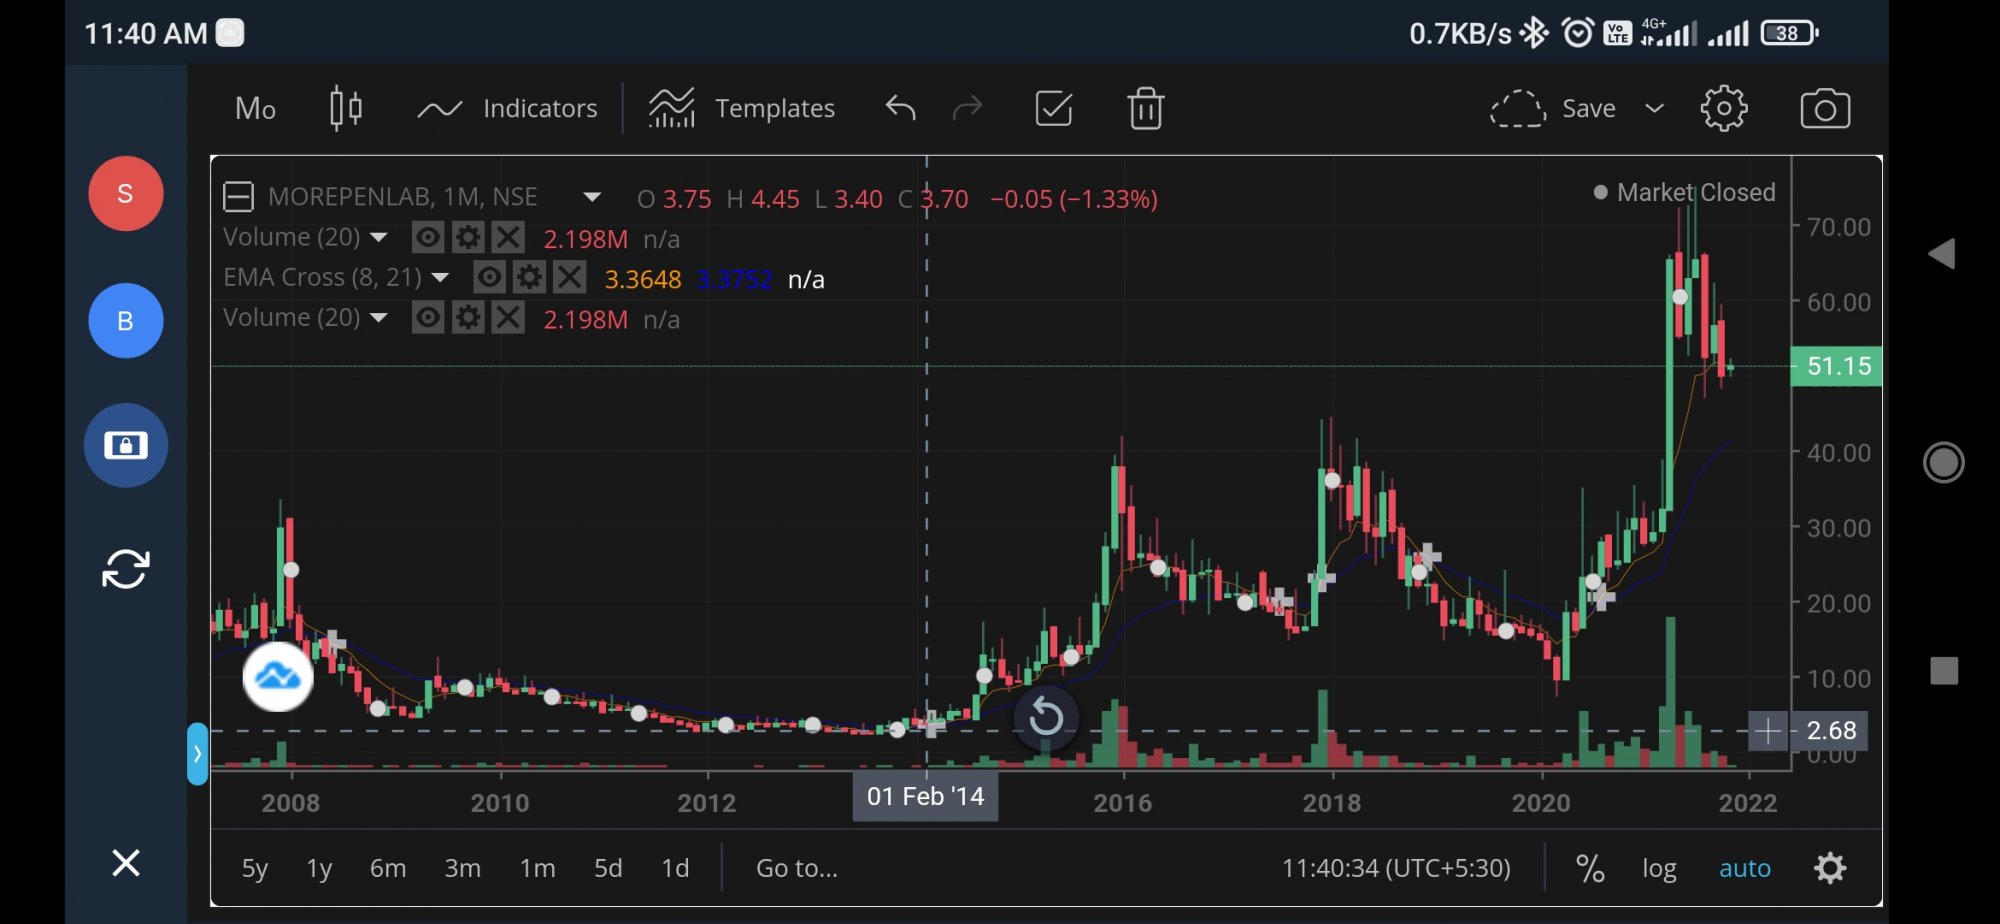Tap the blue B buy button
Screen dimensions: 2000x924
(x=126, y=321)
